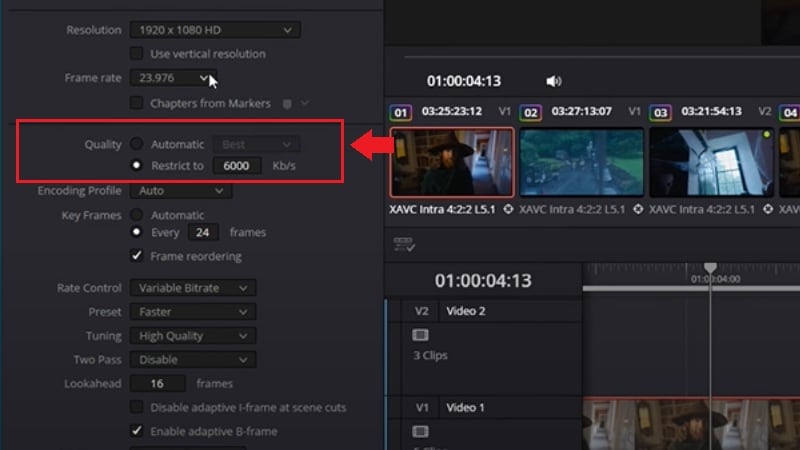Screen dimensions: 800x450
Task: Toggle the Frame reordering checkbox
Action: point(136,255)
